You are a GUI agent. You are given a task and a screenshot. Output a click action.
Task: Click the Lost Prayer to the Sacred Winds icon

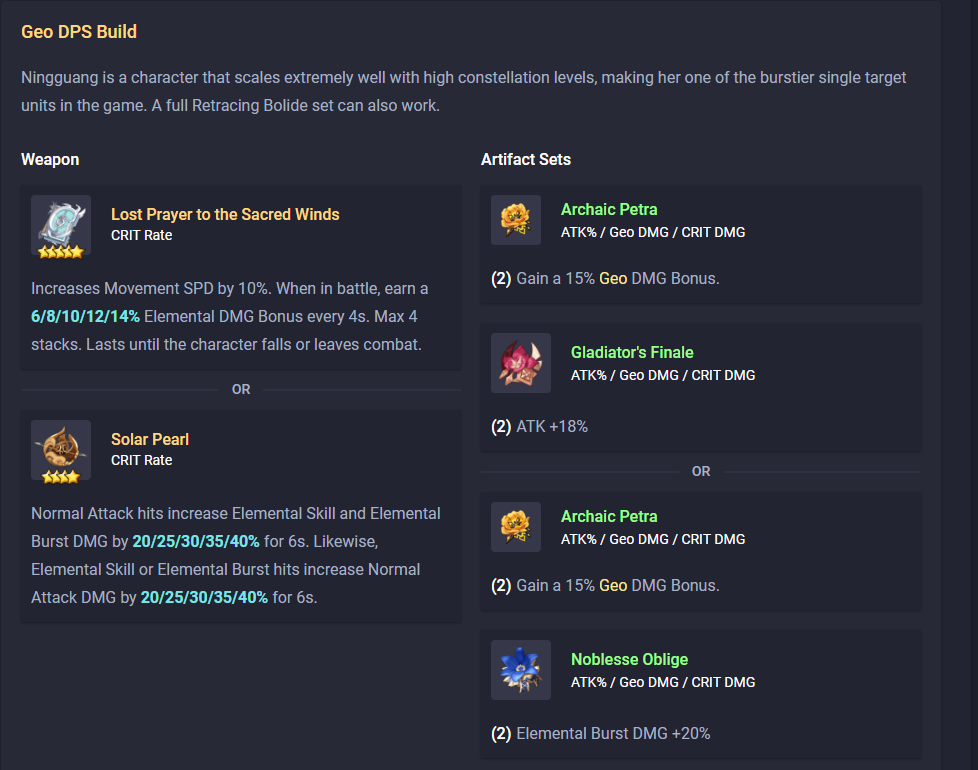[x=61, y=225]
